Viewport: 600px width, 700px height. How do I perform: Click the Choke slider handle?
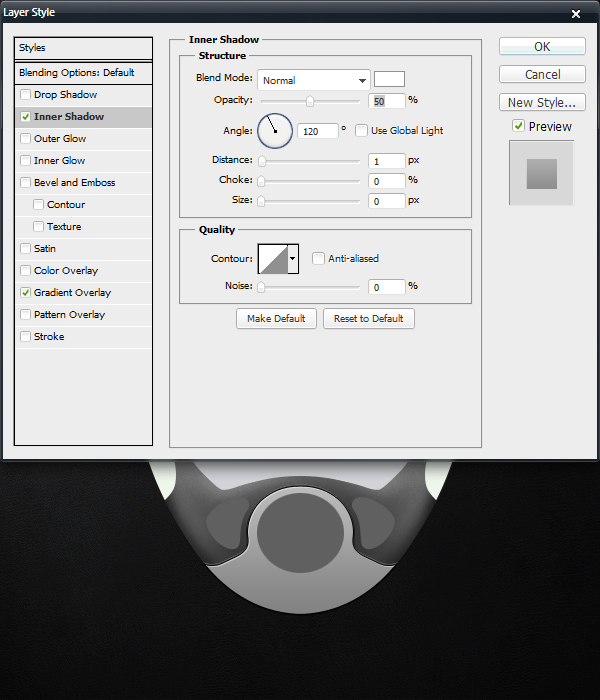click(261, 181)
